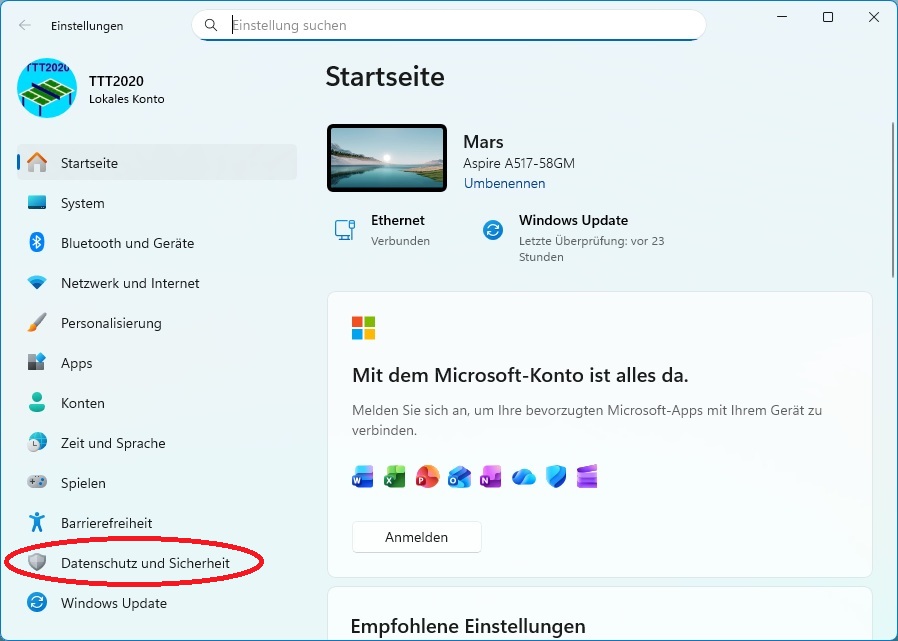
Task: Click the purple Clipchamp app icon
Action: click(x=587, y=477)
